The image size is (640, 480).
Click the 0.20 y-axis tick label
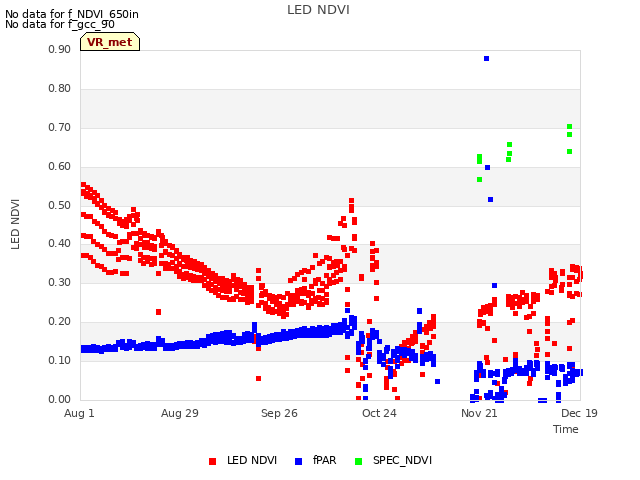[x=60, y=322]
